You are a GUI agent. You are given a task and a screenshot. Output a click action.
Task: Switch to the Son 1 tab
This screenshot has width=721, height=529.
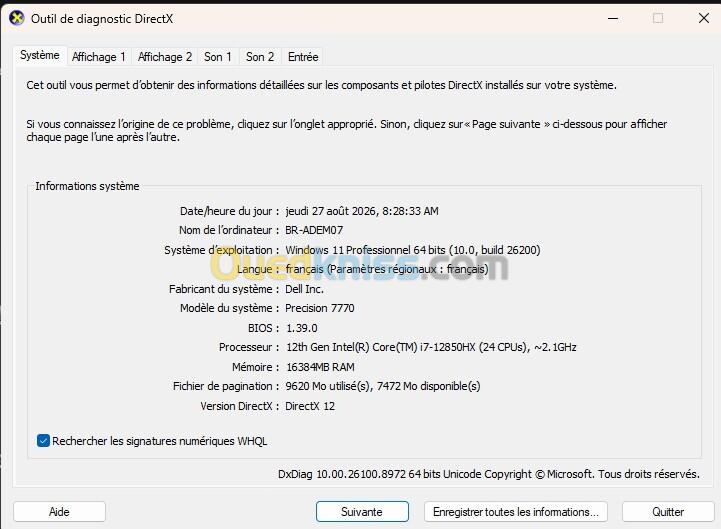click(x=217, y=57)
